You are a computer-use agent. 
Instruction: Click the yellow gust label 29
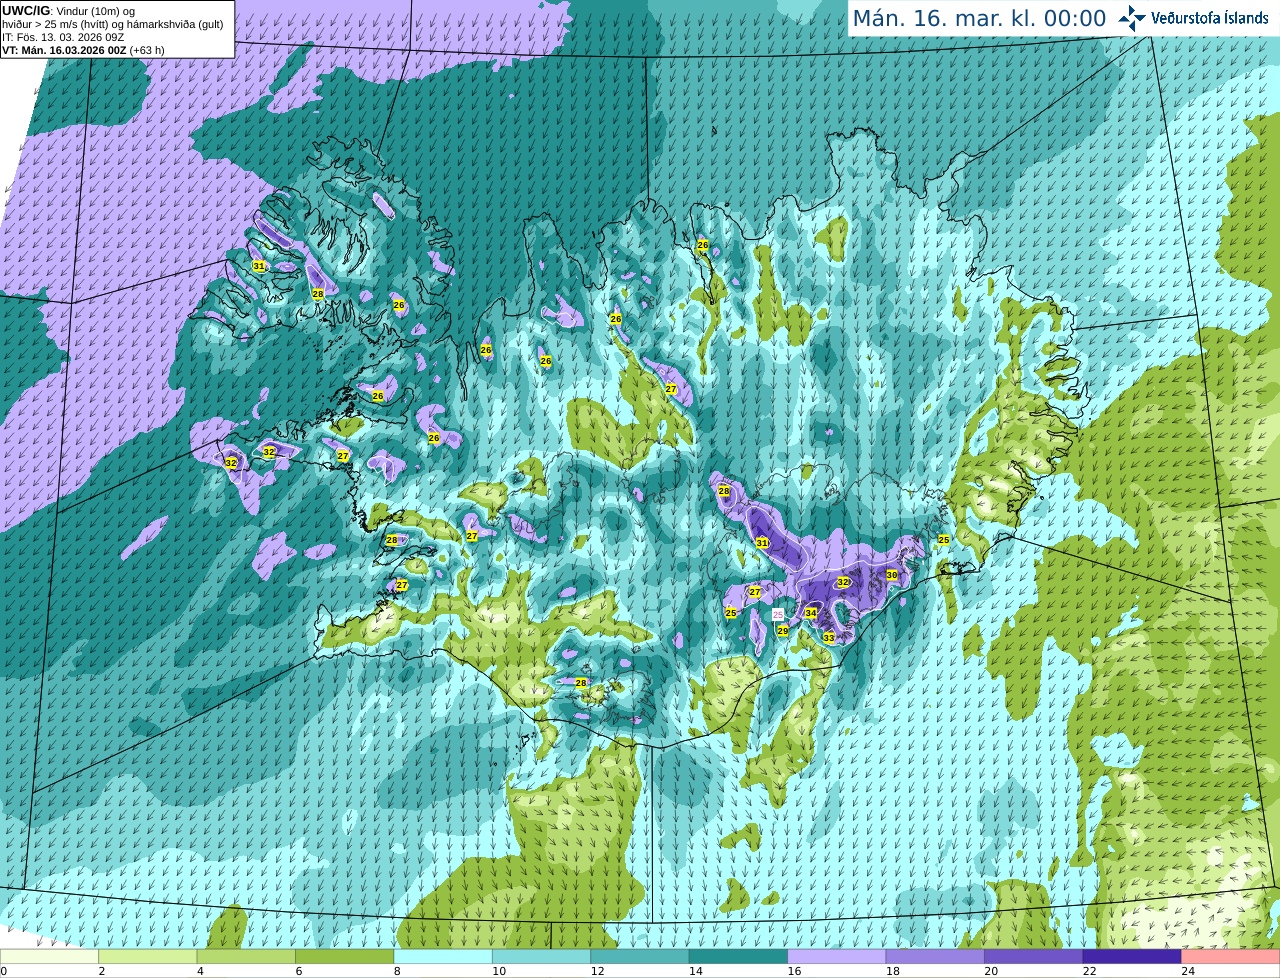pos(783,630)
